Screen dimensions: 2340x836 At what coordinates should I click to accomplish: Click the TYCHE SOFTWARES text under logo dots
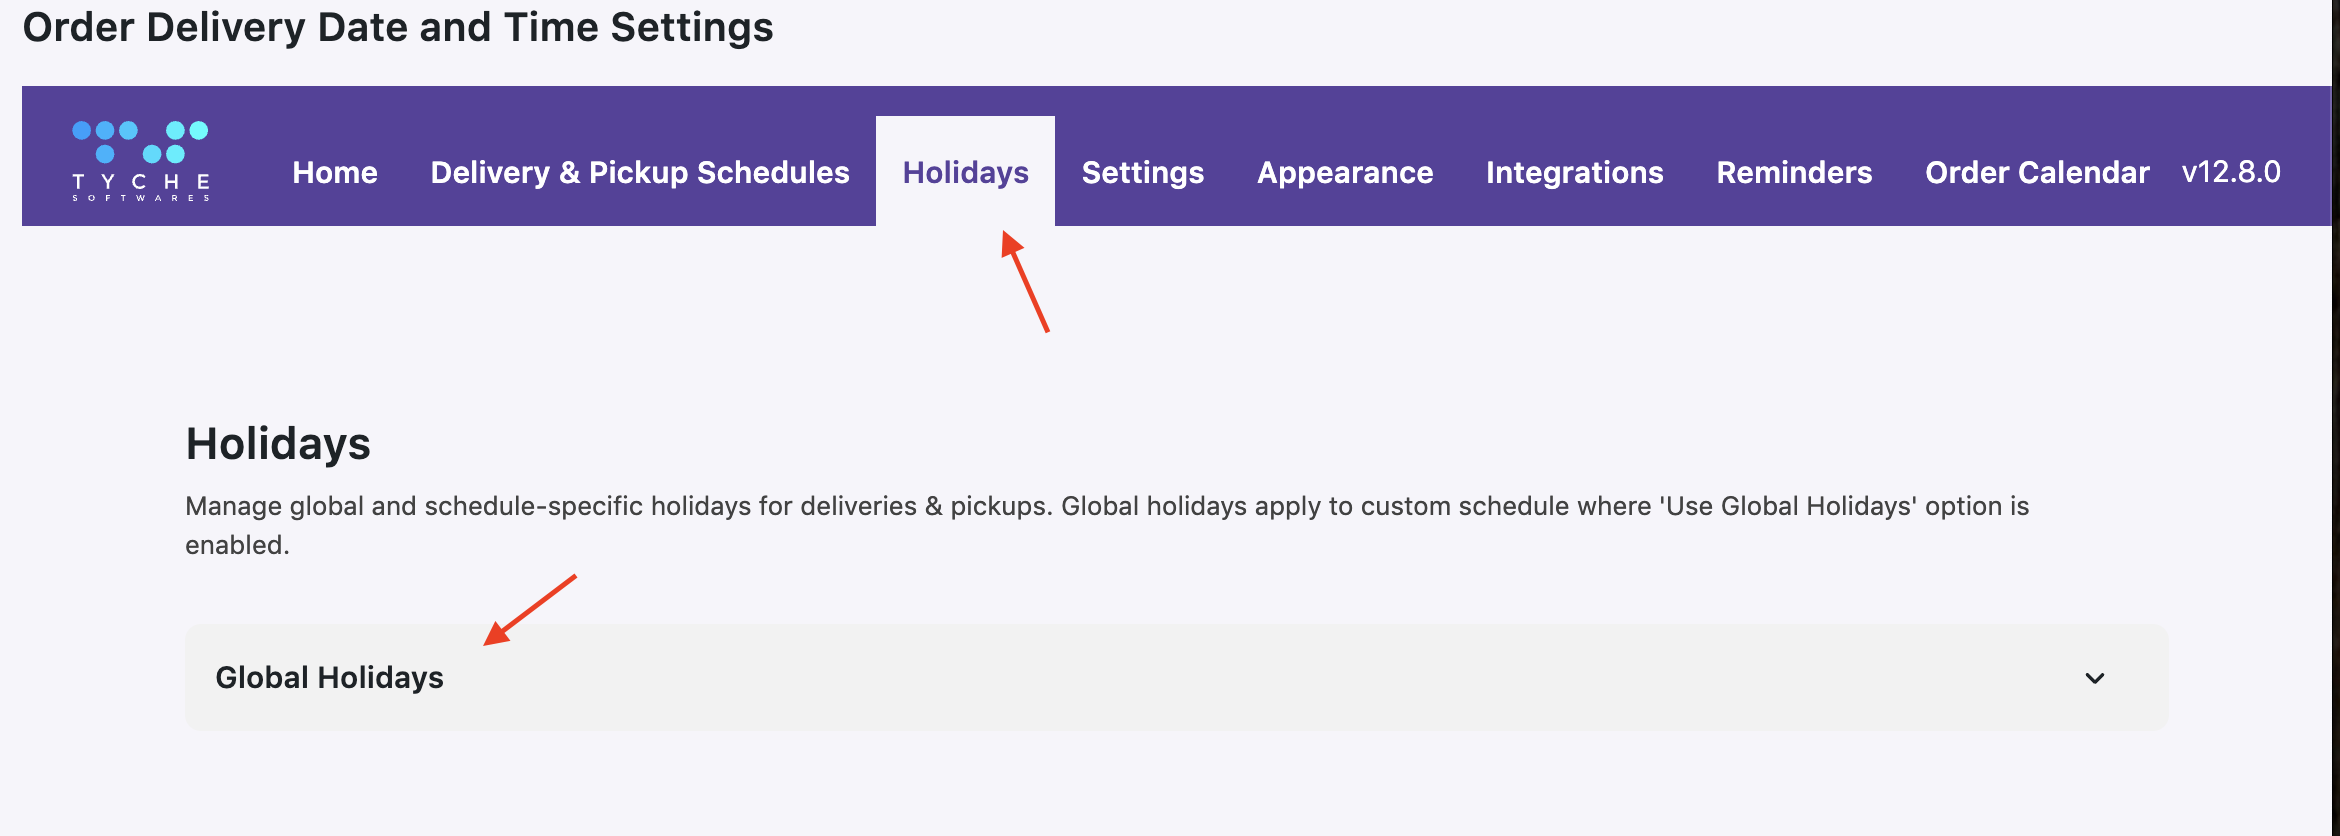coord(140,187)
